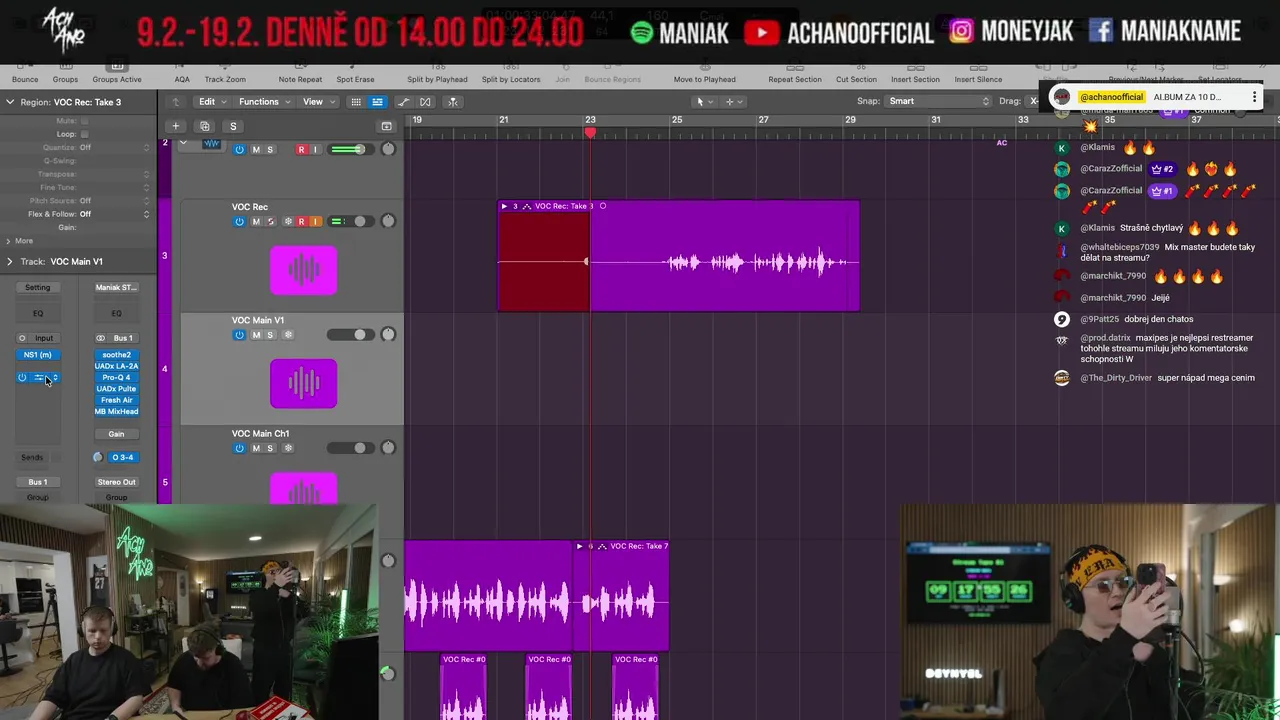Screen dimensions: 1280x720
Task: Click the Stereo Out output slot
Action: (116, 482)
